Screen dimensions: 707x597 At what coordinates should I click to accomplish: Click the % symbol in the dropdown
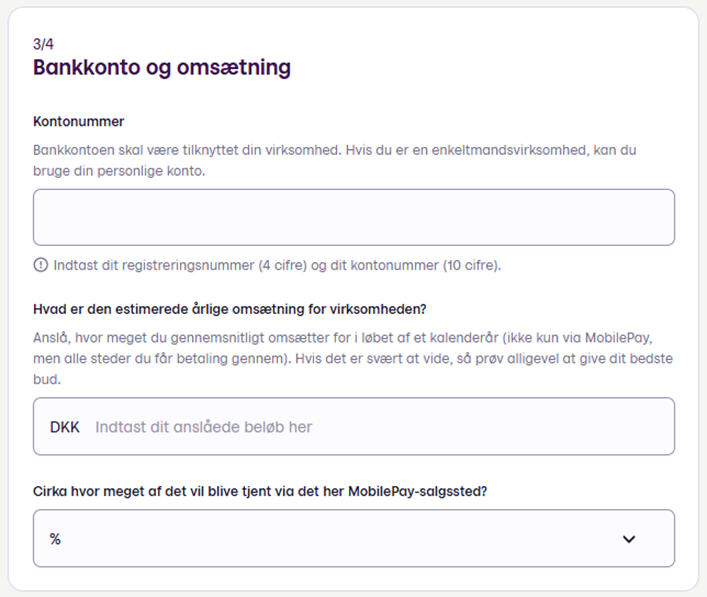[55, 539]
